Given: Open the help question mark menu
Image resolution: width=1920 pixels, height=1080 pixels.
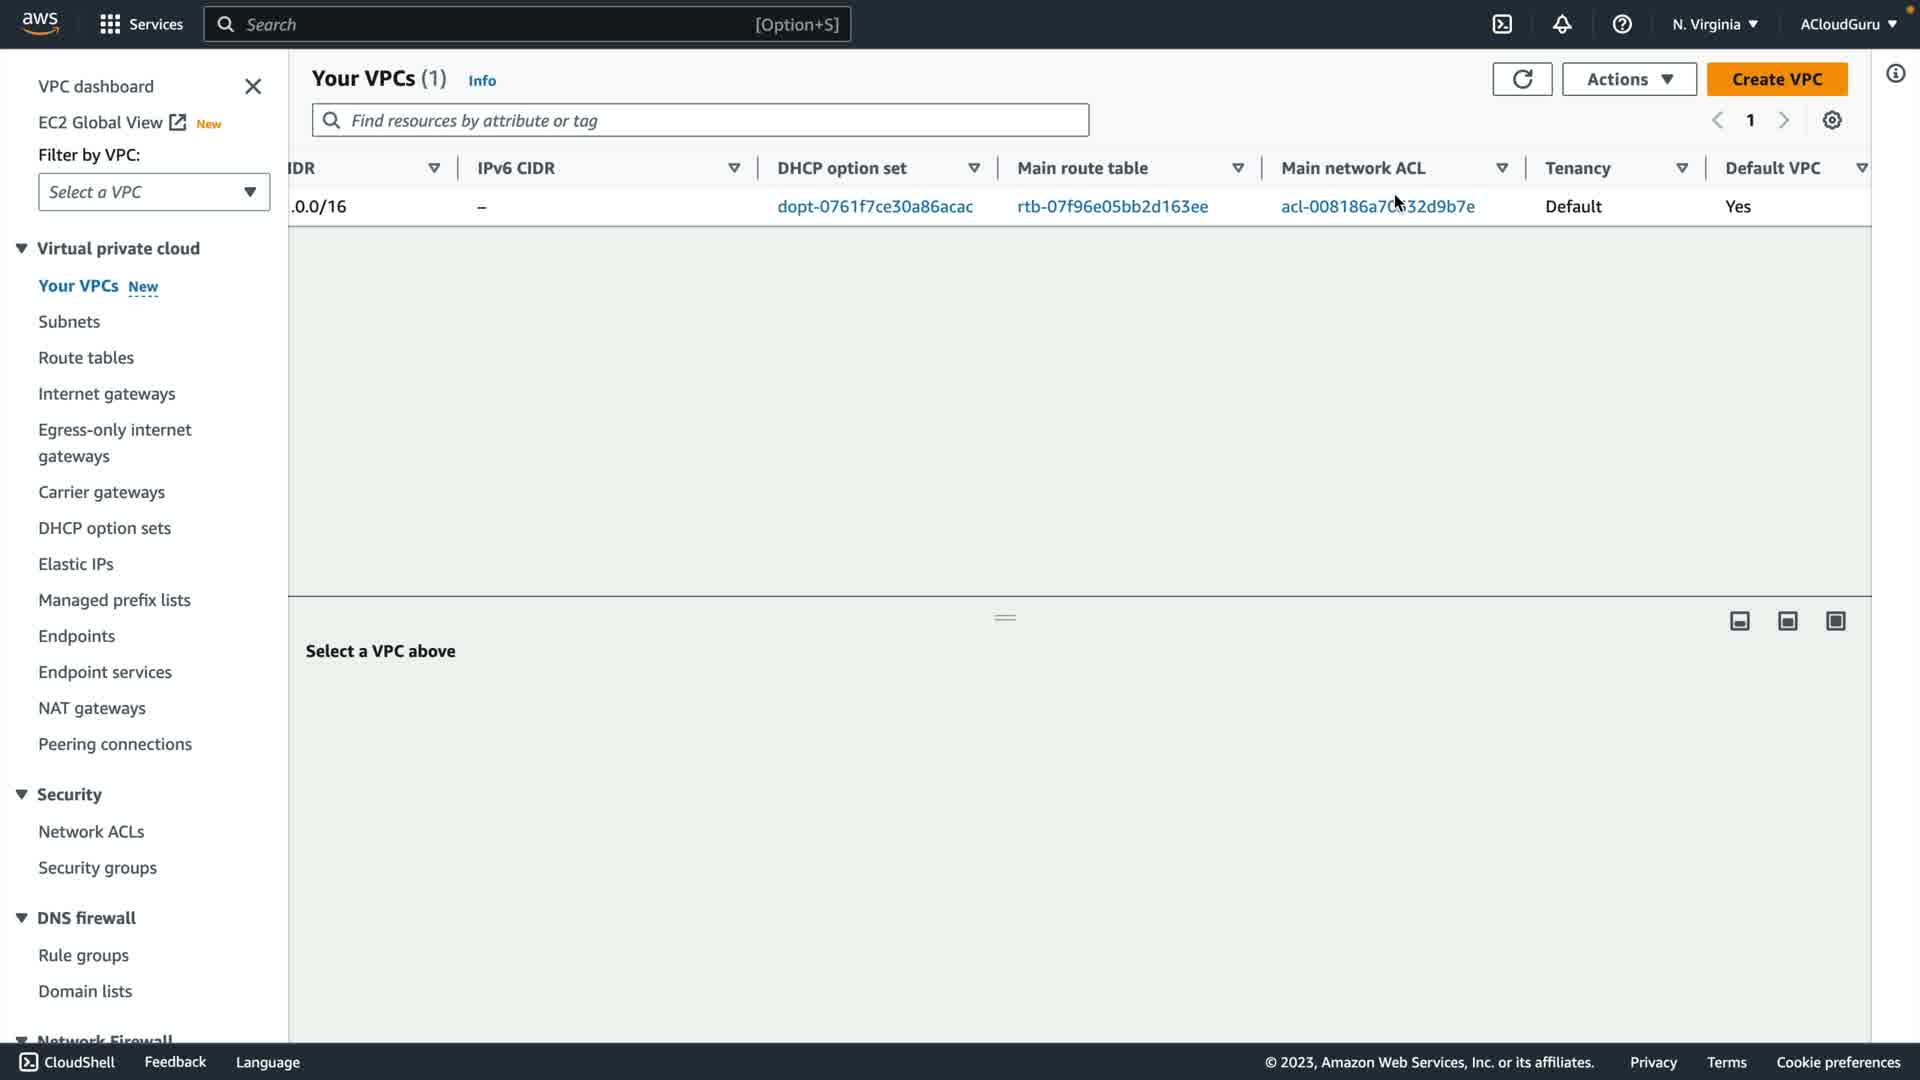Looking at the screenshot, I should point(1622,24).
